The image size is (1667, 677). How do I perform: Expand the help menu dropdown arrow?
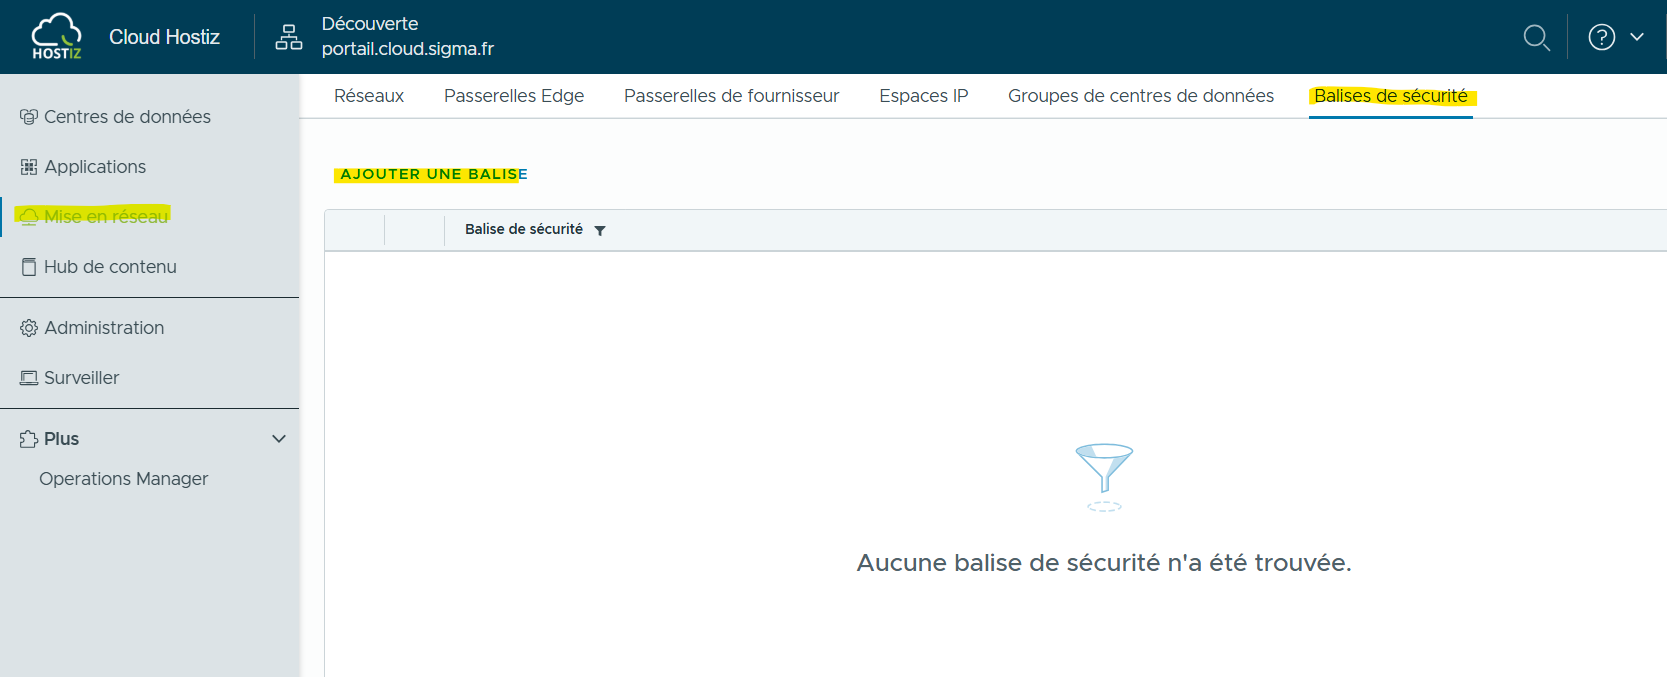[1637, 37]
